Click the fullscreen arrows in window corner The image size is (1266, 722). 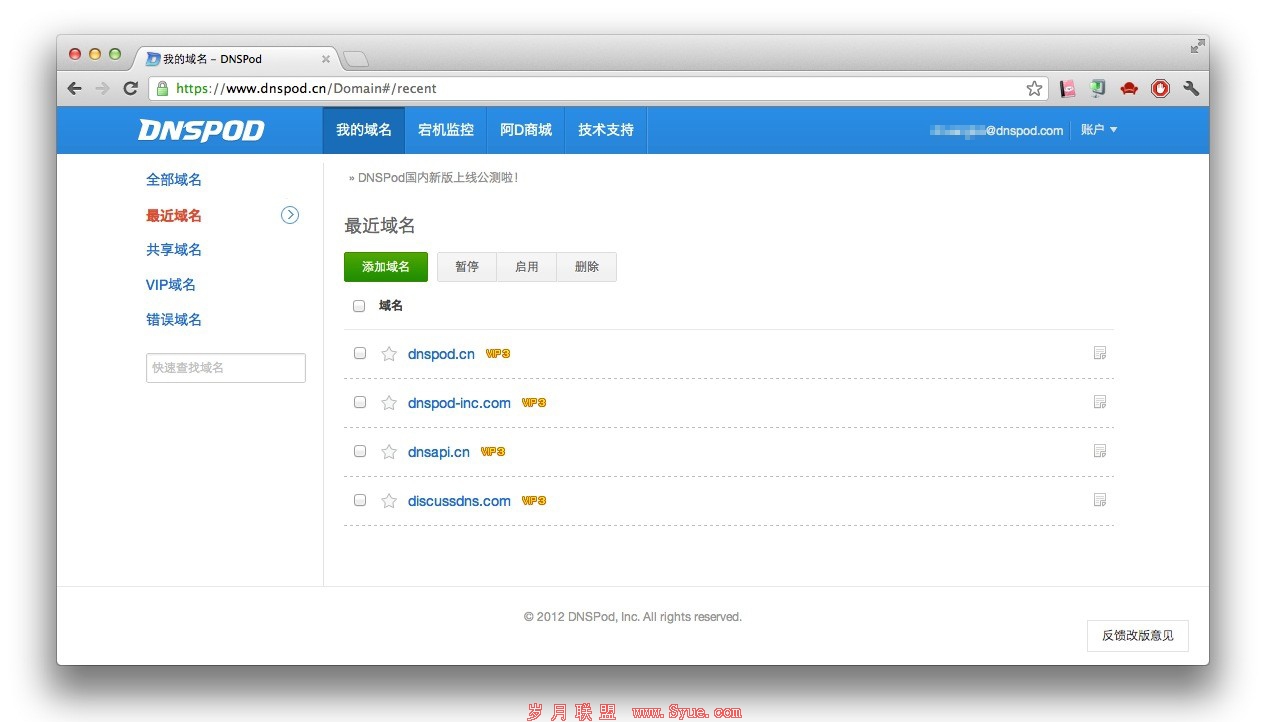pyautogui.click(x=1197, y=46)
